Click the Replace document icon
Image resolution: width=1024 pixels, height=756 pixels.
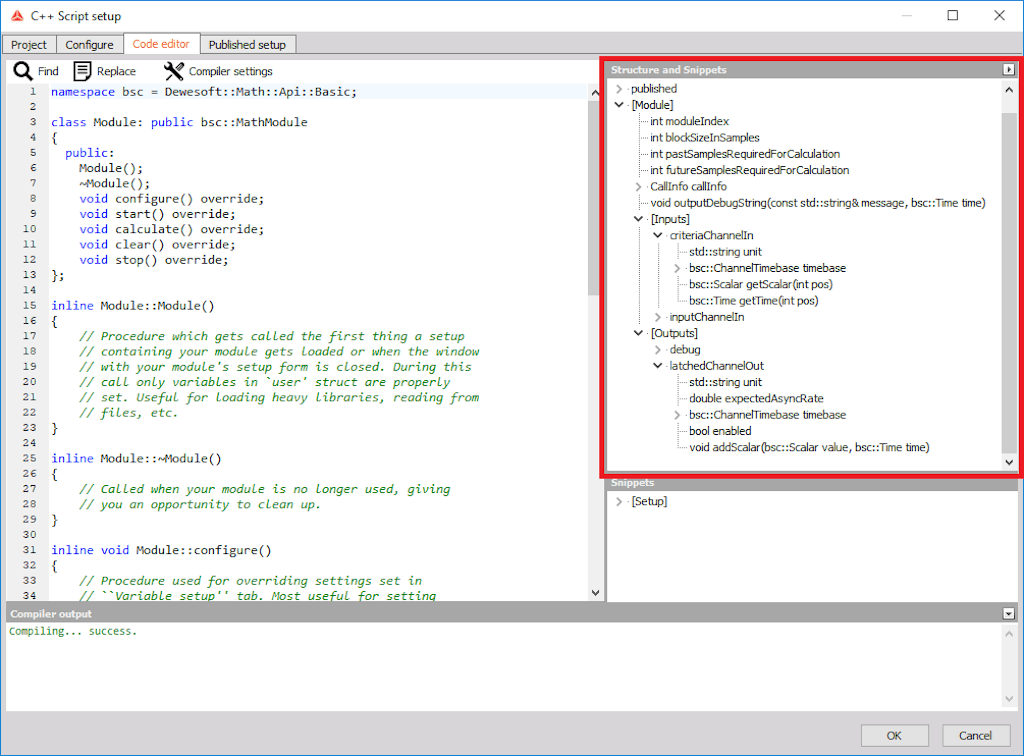(x=82, y=71)
